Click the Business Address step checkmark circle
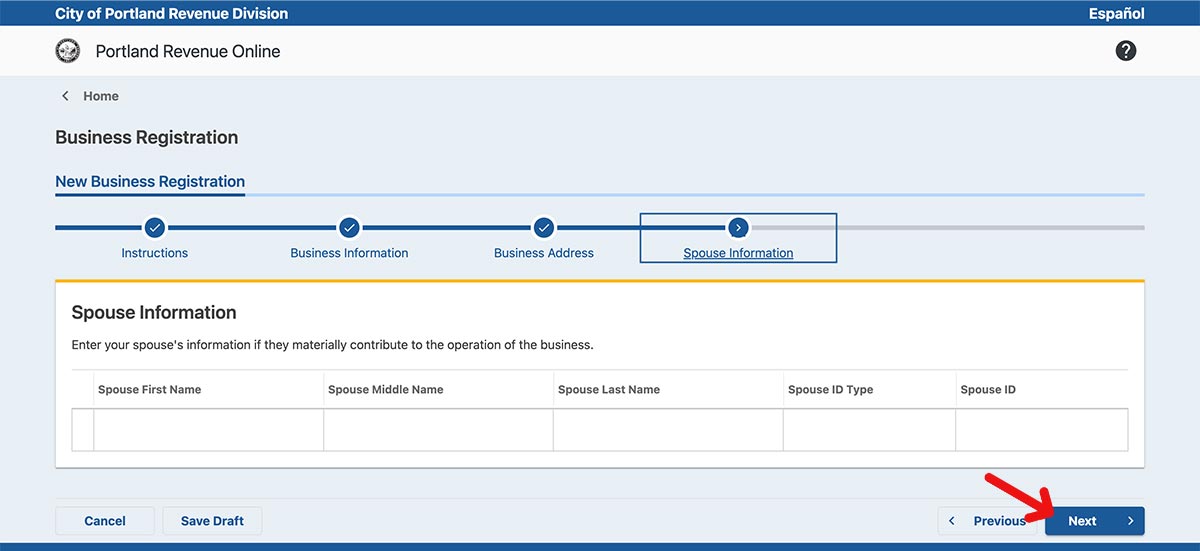This screenshot has width=1200, height=551. tap(543, 227)
